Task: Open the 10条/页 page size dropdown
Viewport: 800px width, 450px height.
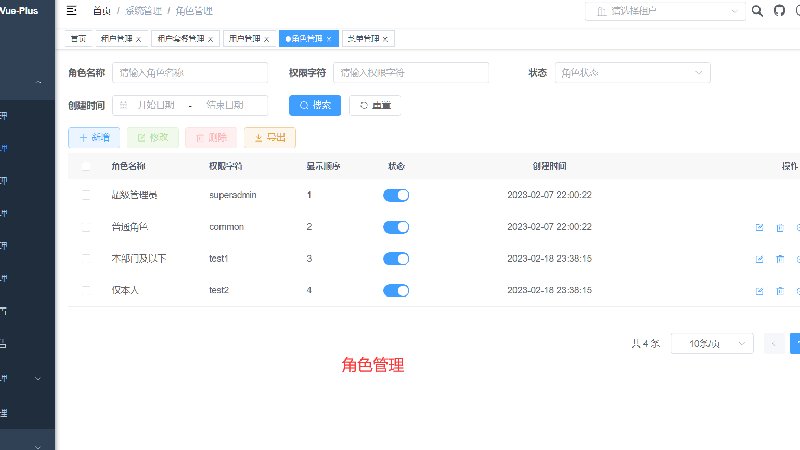Action: tap(712, 343)
